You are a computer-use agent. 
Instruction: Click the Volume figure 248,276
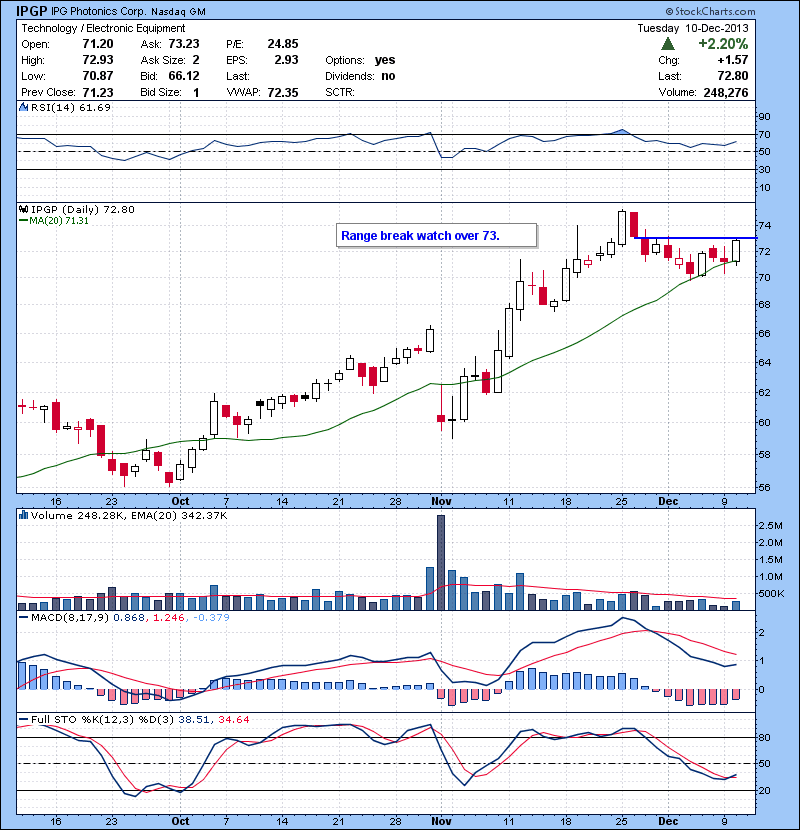[726, 93]
